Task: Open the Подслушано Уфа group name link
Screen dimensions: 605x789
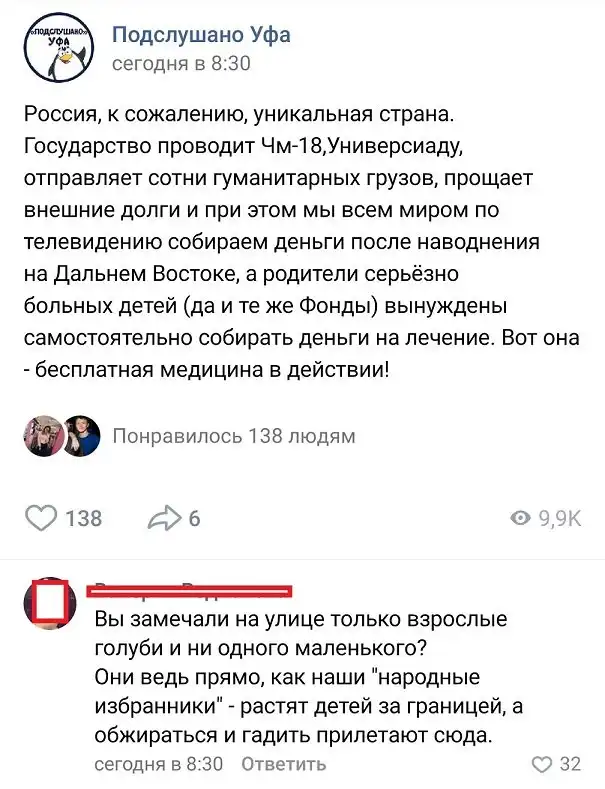Action: click(x=201, y=35)
